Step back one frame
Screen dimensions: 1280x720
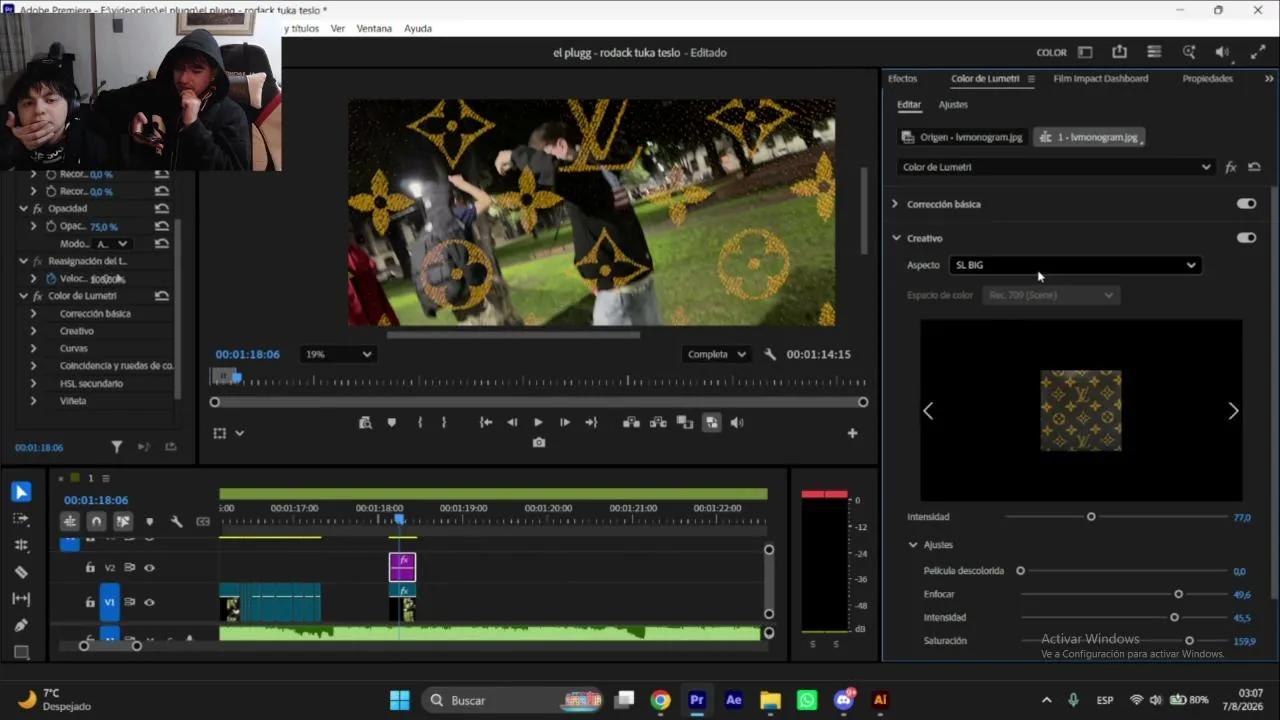click(x=512, y=423)
